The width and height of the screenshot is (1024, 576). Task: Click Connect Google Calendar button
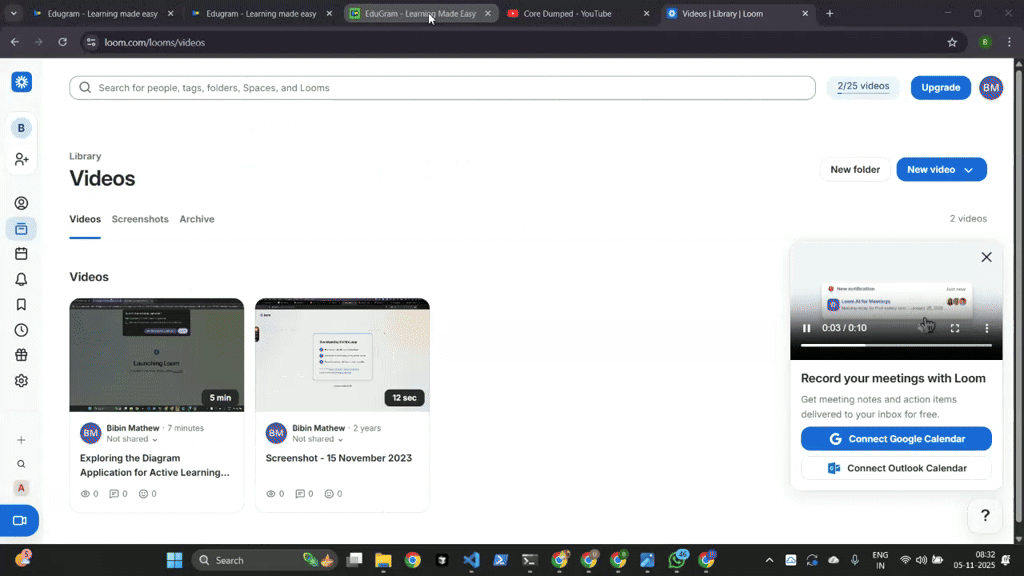pos(896,439)
